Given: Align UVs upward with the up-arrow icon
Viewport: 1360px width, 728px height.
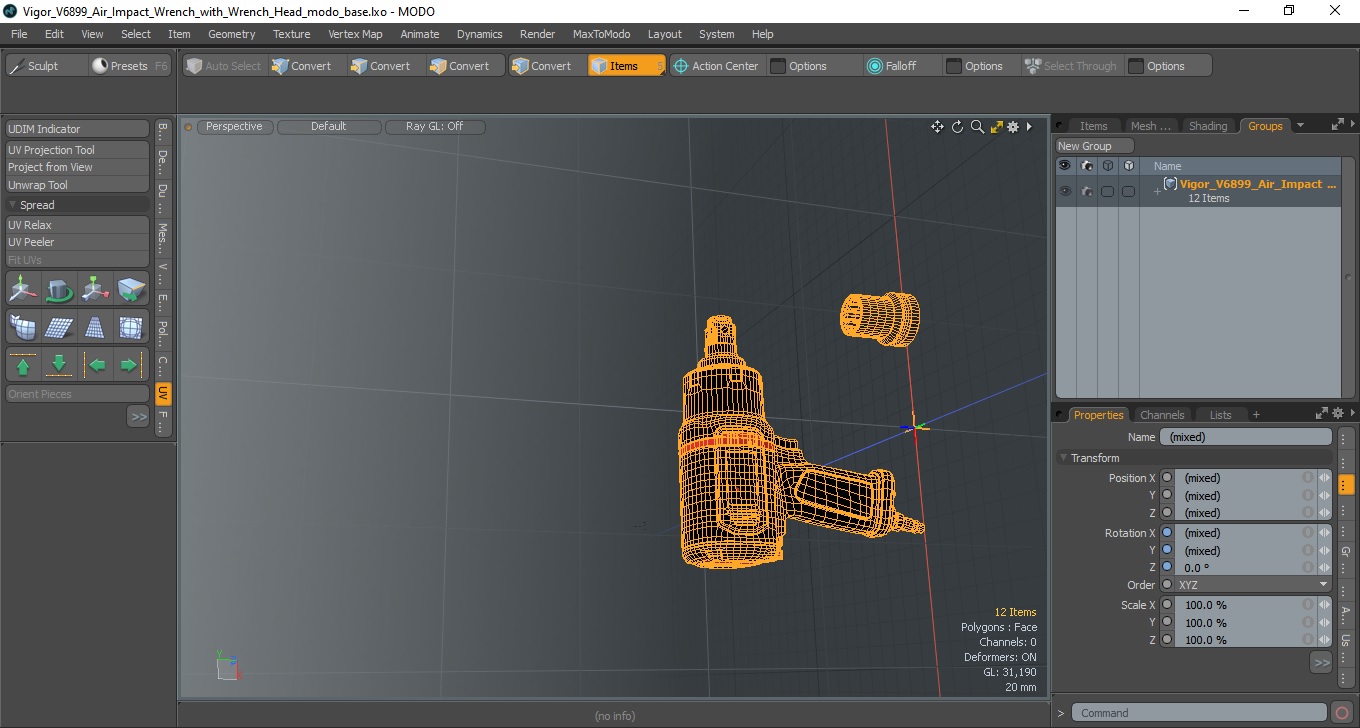Looking at the screenshot, I should (23, 365).
